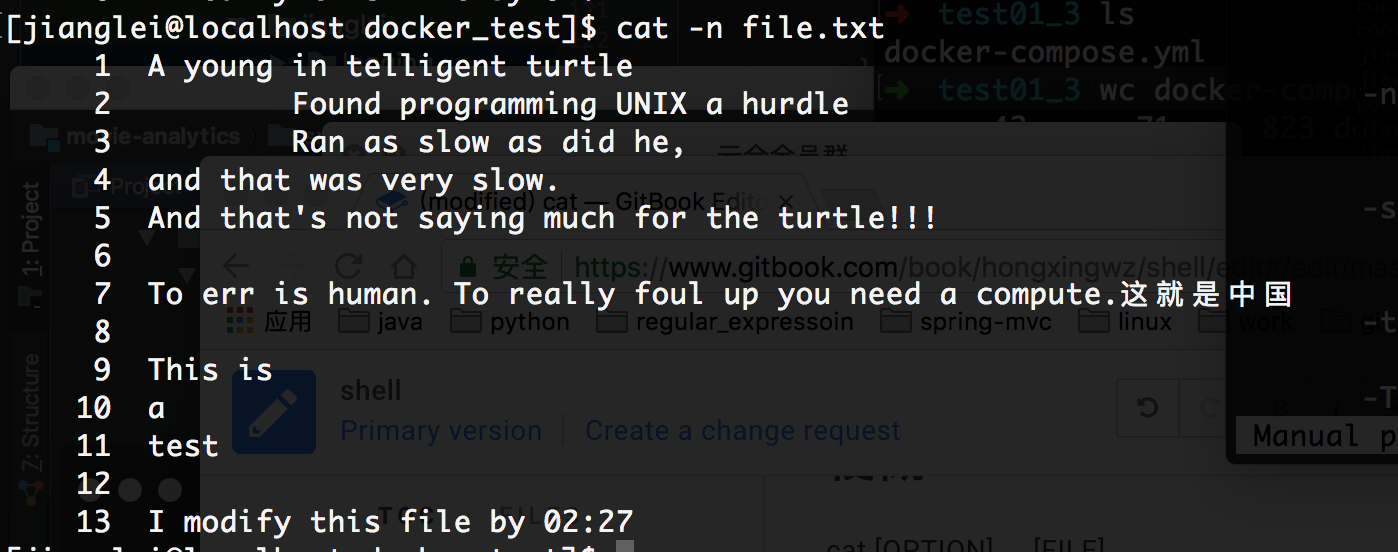This screenshot has height=552, width=1398.
Task: Click the undo arrow button in GitBook
Action: (x=1148, y=407)
